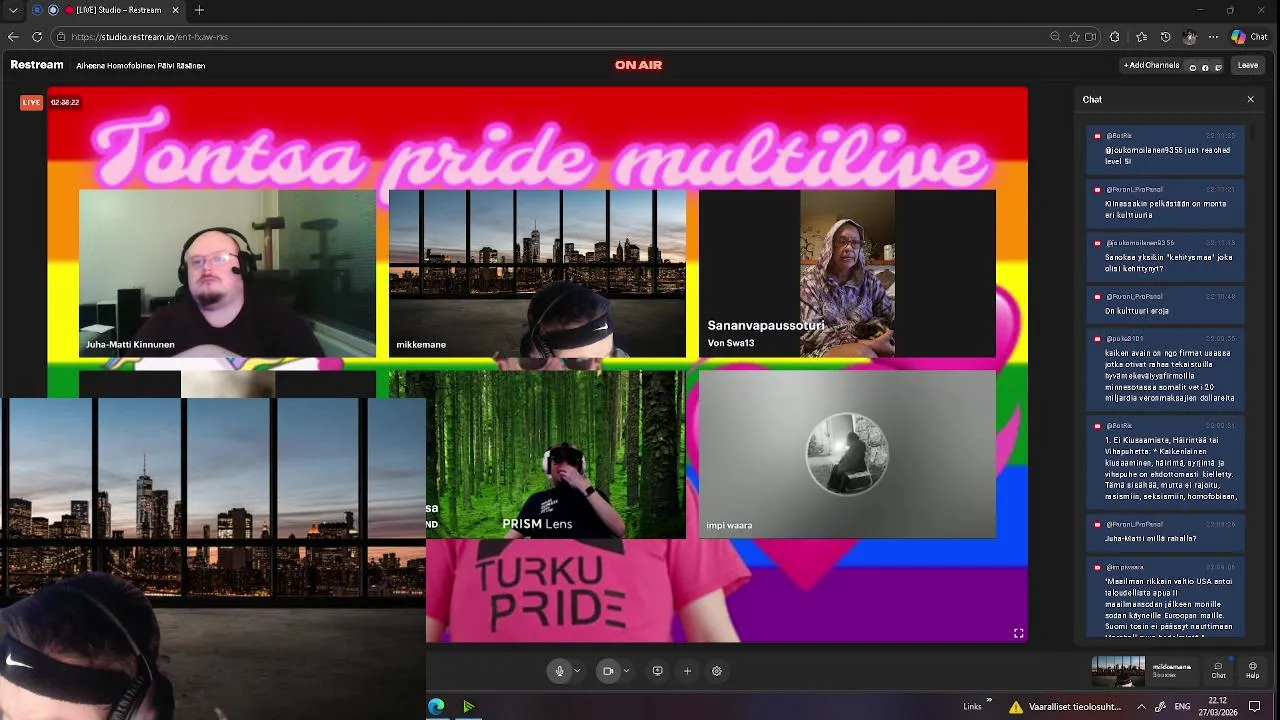
Task: Click the camera permission icon in address bar
Action: (x=1091, y=37)
